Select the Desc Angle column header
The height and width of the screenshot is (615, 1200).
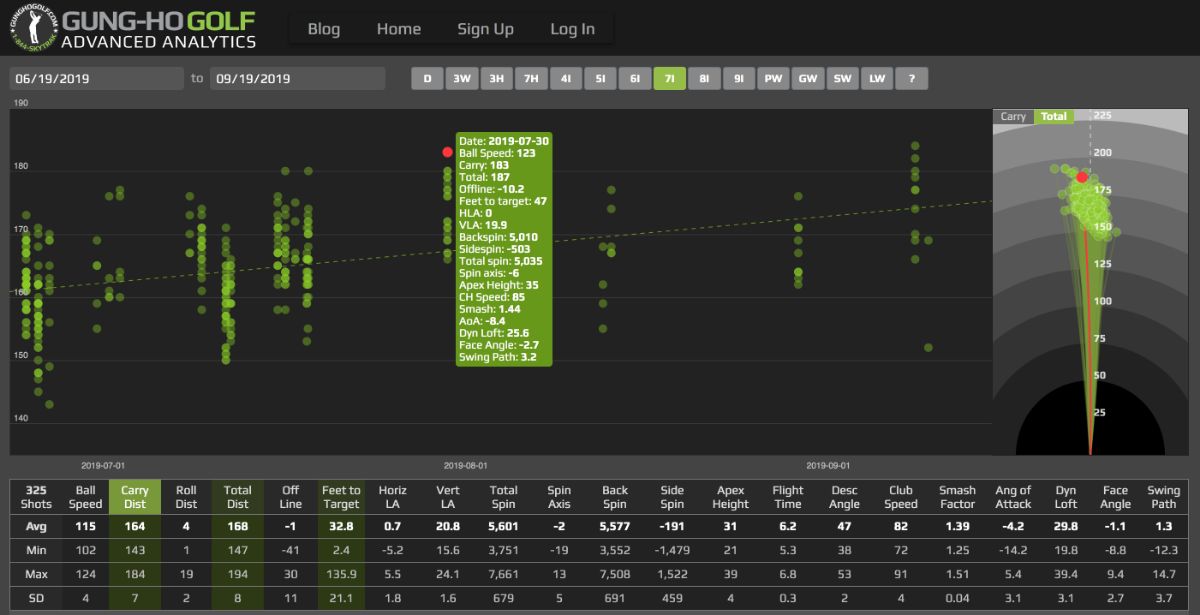[x=844, y=497]
